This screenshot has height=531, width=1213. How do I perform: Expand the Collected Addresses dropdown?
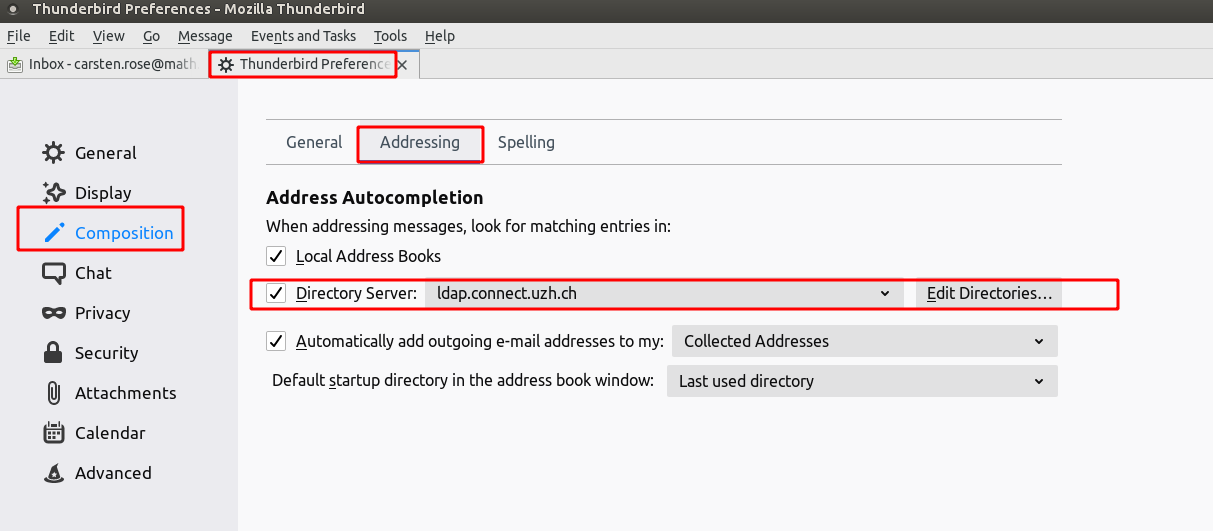click(x=864, y=342)
